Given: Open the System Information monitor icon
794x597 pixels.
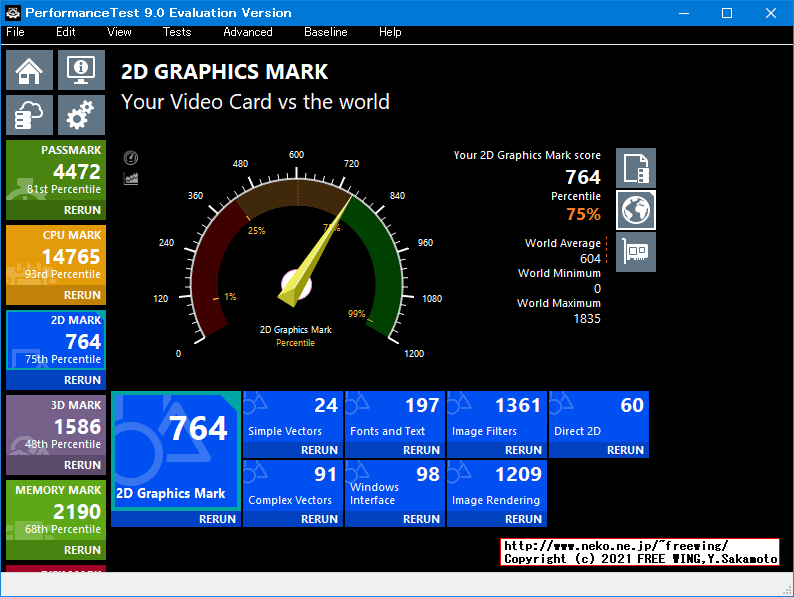Looking at the screenshot, I should (81, 70).
